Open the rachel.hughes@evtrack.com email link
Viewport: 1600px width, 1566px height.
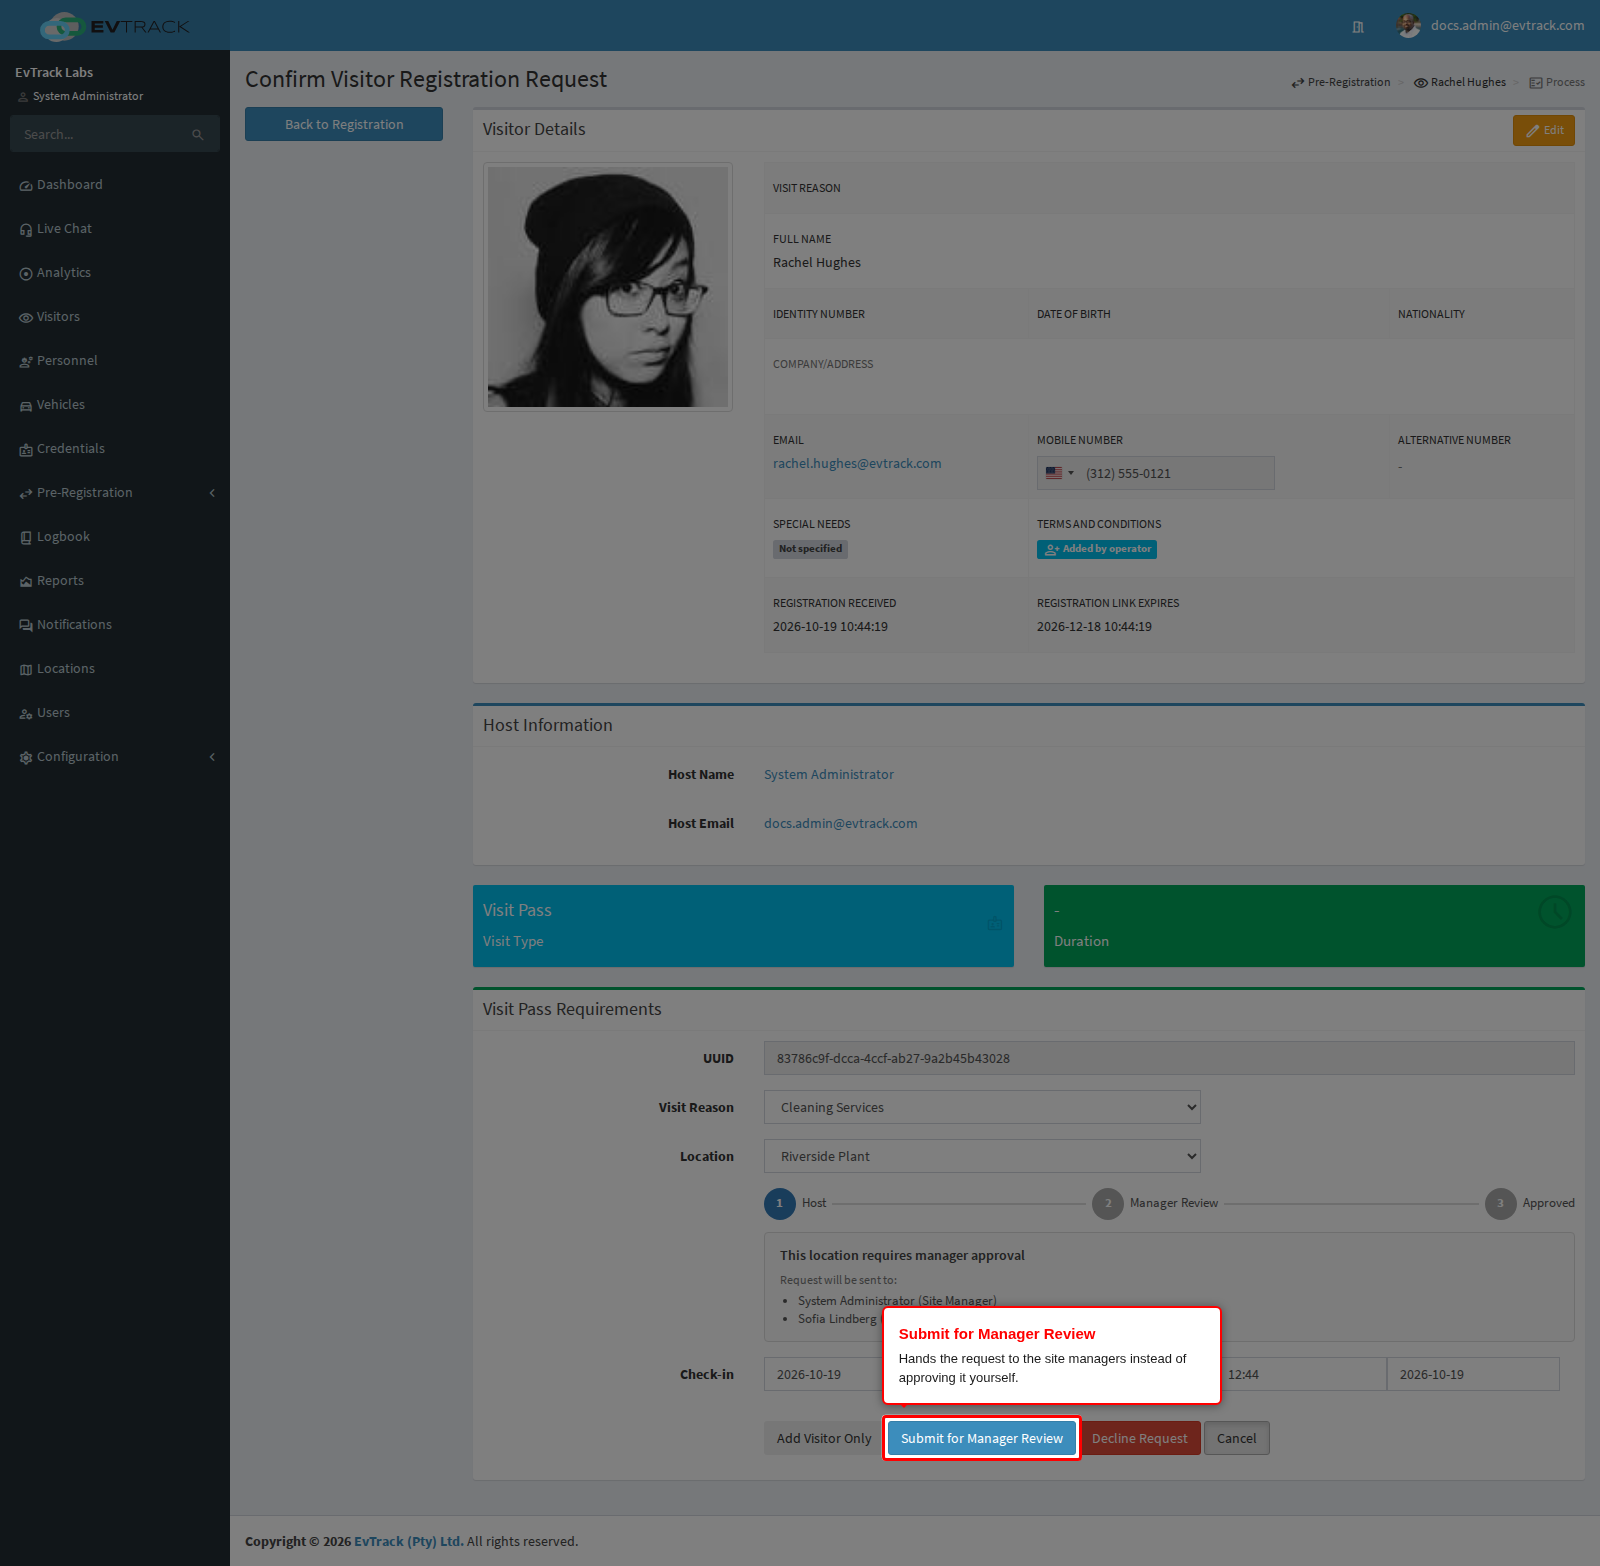click(x=857, y=463)
